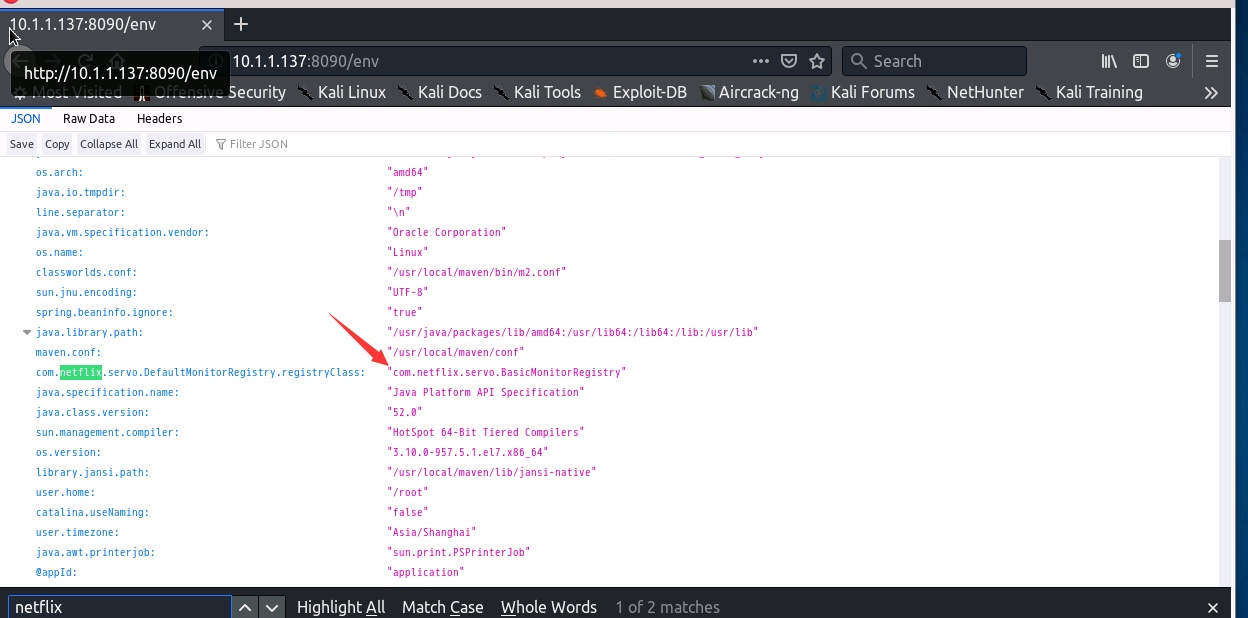Click value "/usr/local/maven/bin/m2.conf"
The height and width of the screenshot is (618, 1248).
point(477,272)
